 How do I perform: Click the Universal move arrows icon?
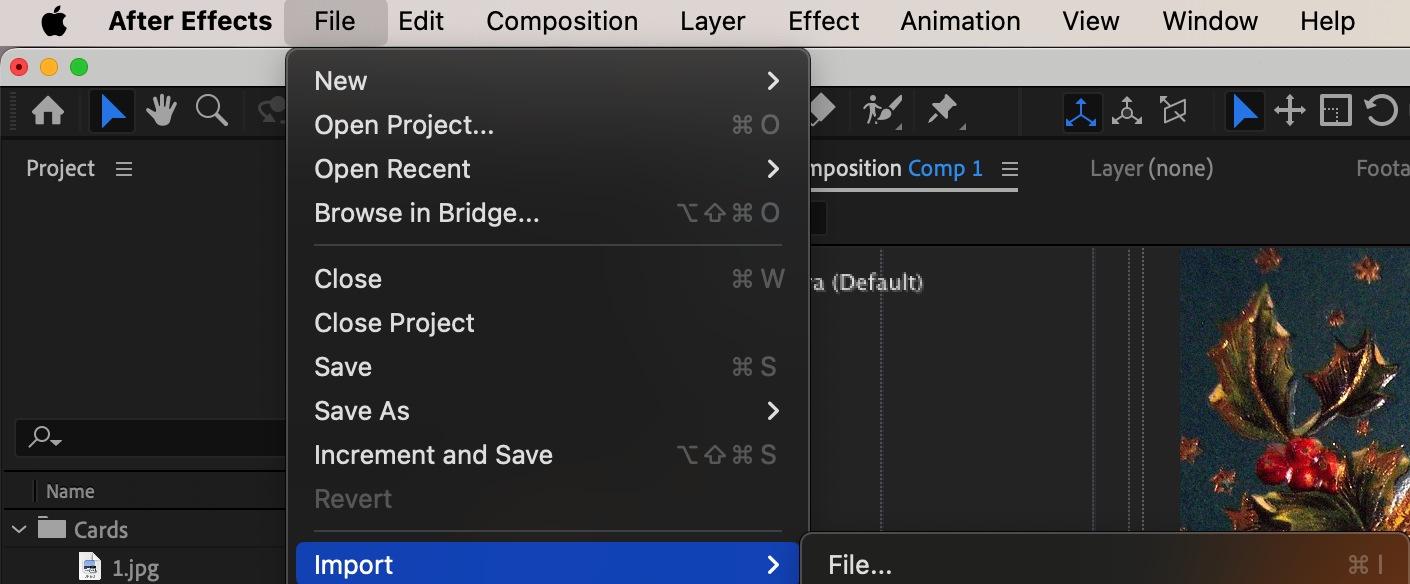click(x=1290, y=111)
